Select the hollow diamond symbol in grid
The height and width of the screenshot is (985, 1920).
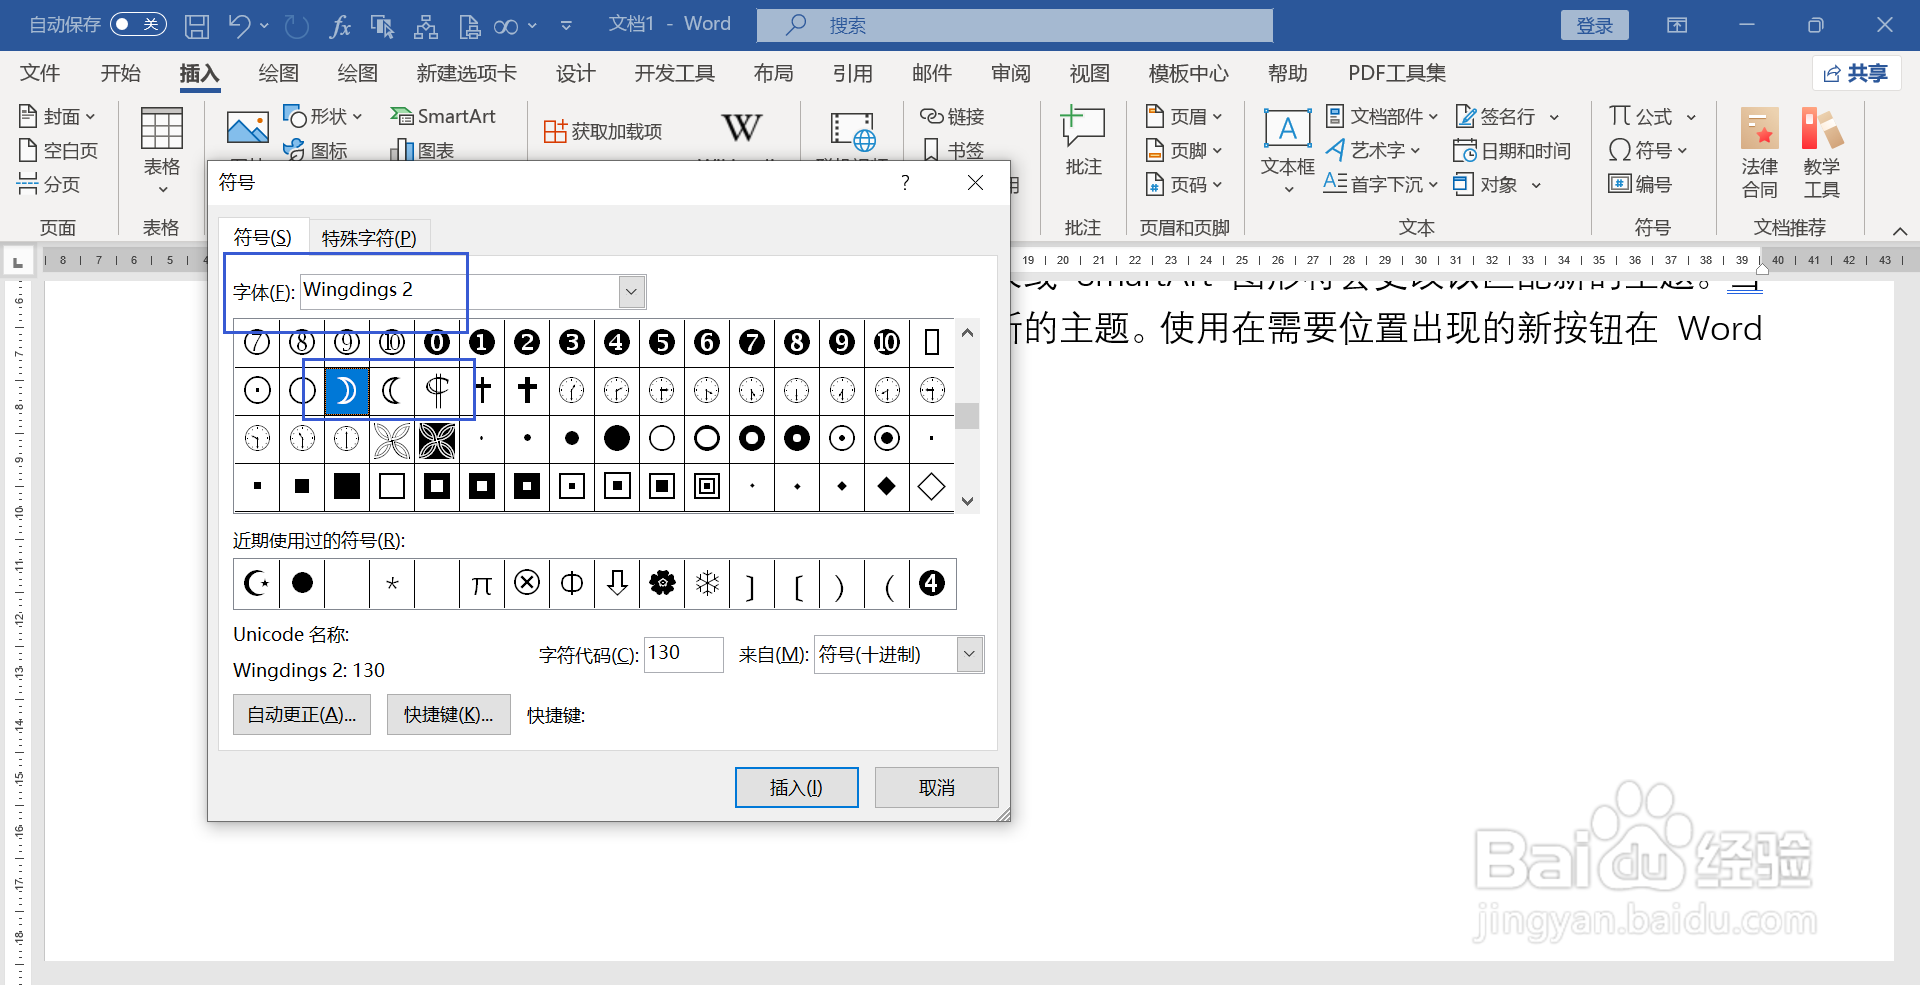click(x=931, y=486)
